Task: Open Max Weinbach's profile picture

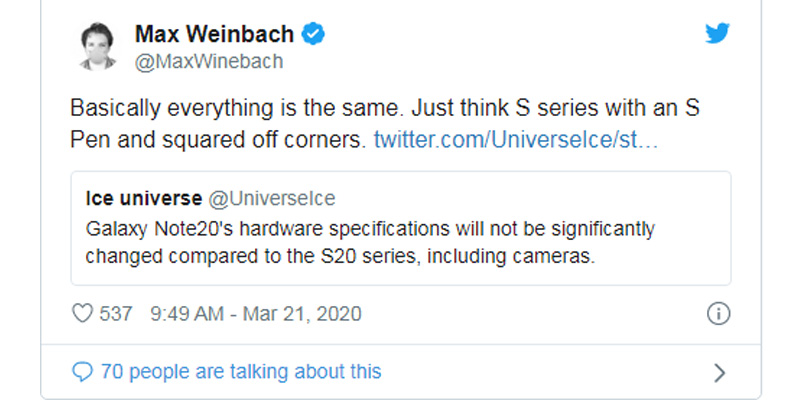Action: point(97,47)
